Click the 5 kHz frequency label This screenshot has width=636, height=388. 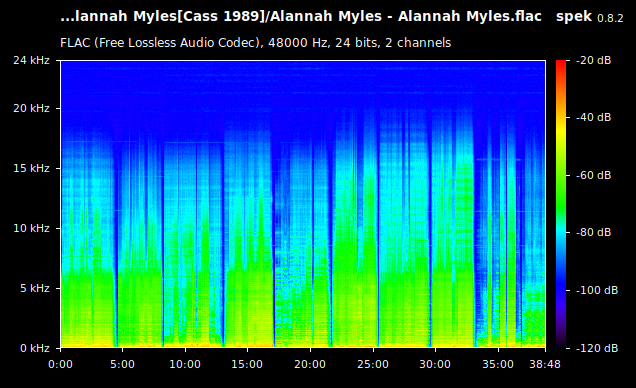tap(34, 288)
